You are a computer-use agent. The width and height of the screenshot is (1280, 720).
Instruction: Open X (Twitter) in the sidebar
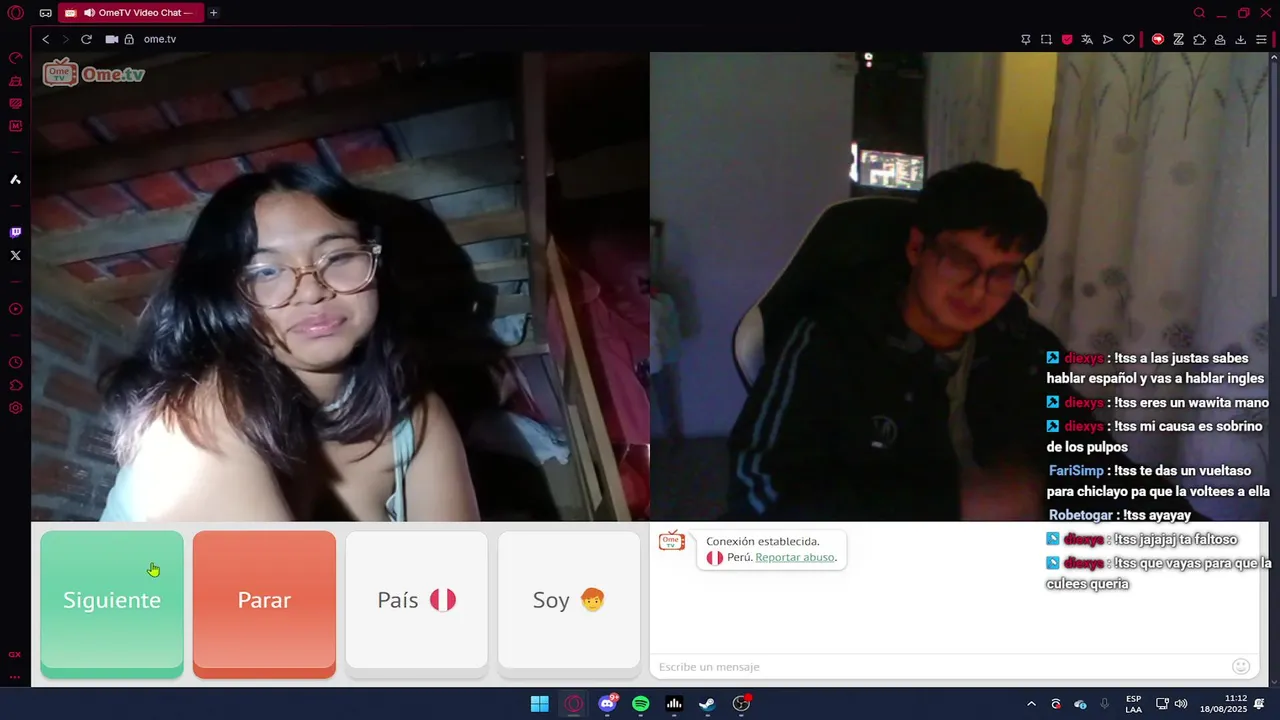(15, 255)
